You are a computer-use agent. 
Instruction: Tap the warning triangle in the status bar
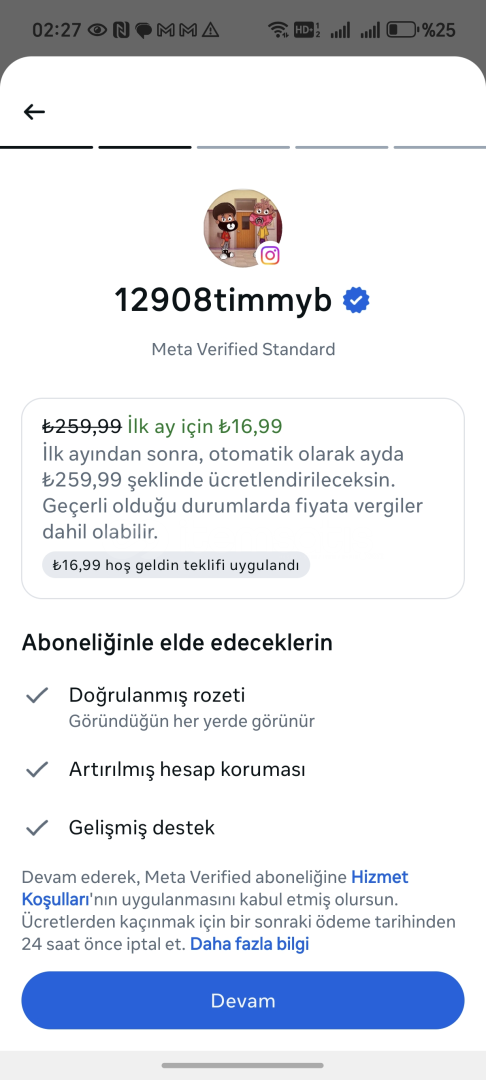(x=210, y=30)
